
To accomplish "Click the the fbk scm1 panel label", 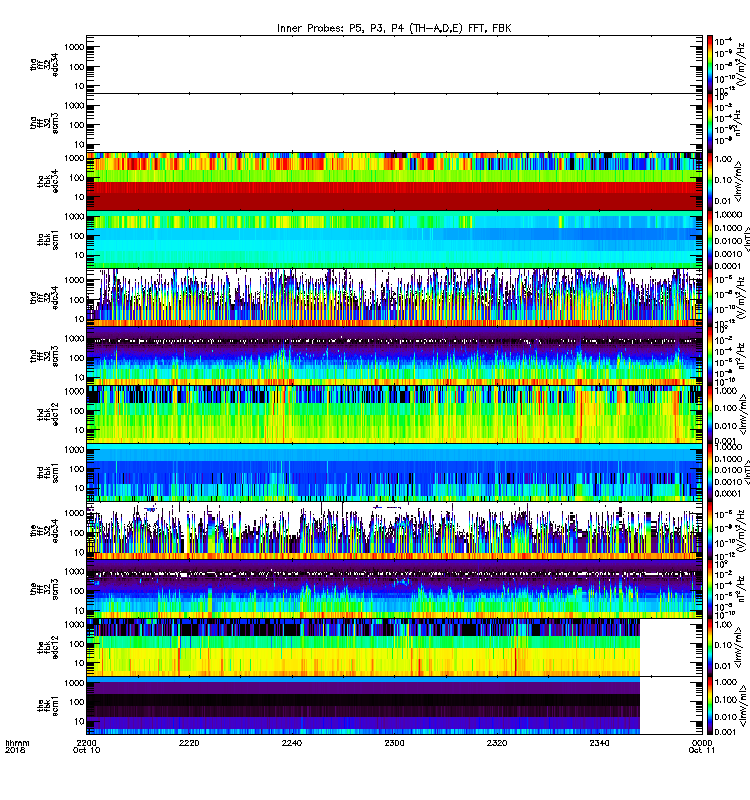I will pyautogui.click(x=48, y=706).
